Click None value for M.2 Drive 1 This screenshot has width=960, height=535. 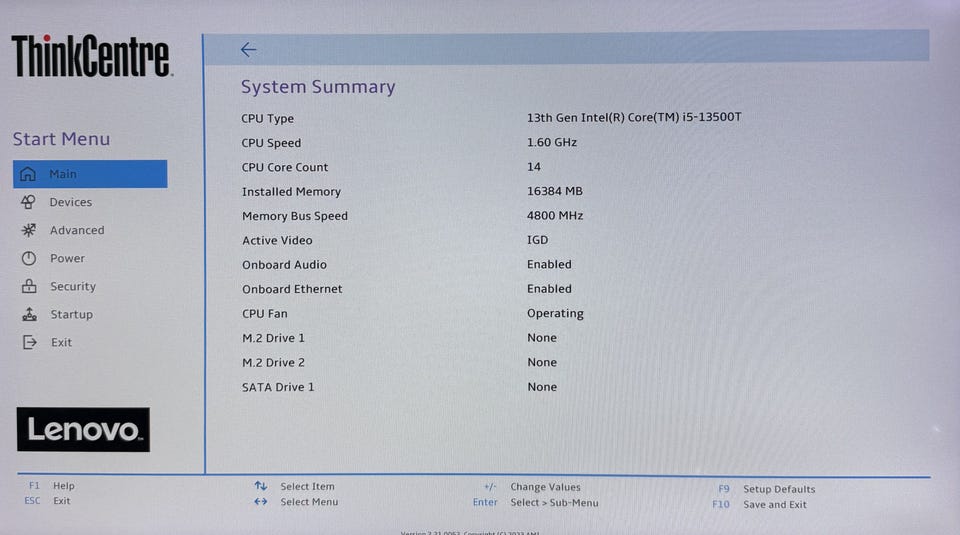pyautogui.click(x=542, y=338)
